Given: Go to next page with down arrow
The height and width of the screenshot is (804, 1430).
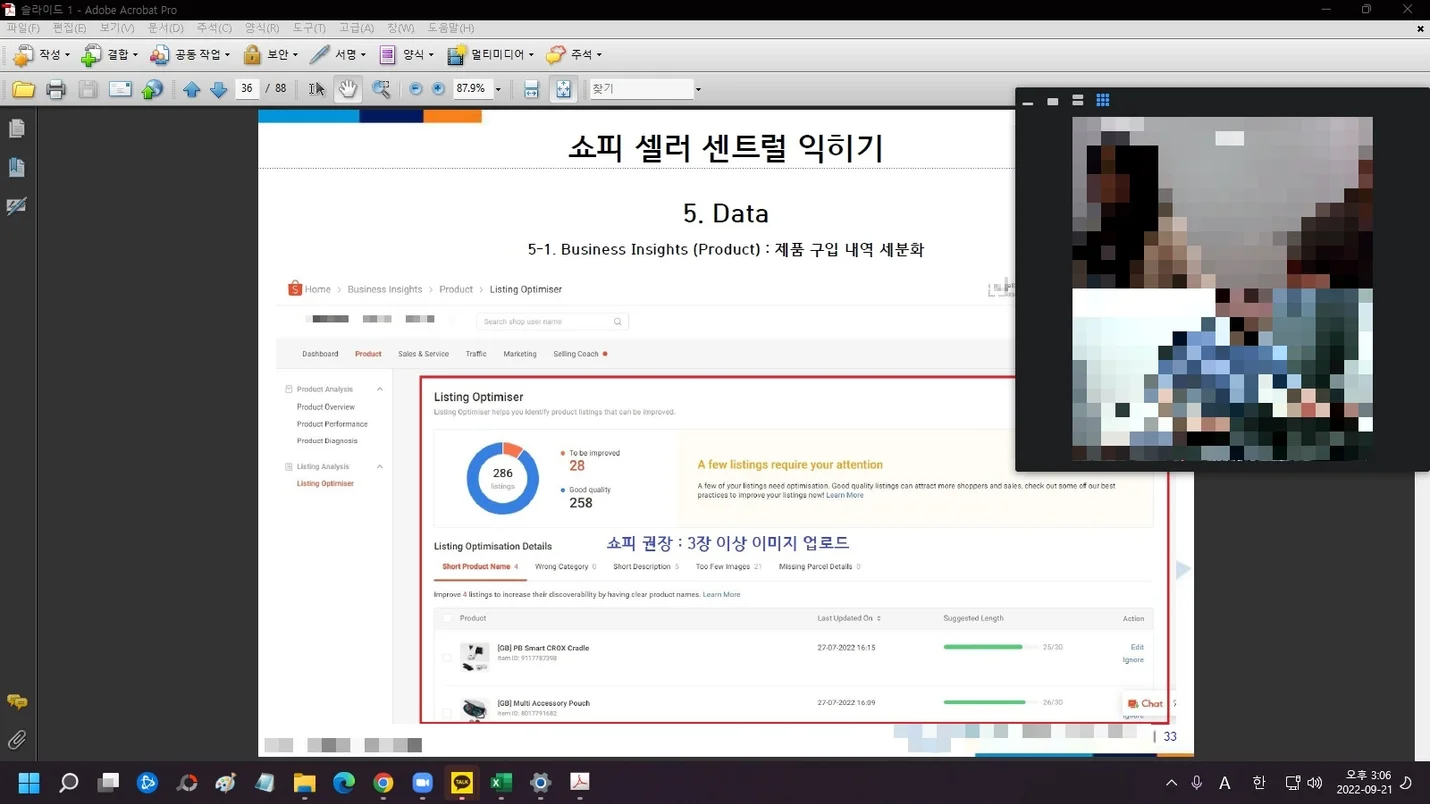Looking at the screenshot, I should click(x=219, y=90).
